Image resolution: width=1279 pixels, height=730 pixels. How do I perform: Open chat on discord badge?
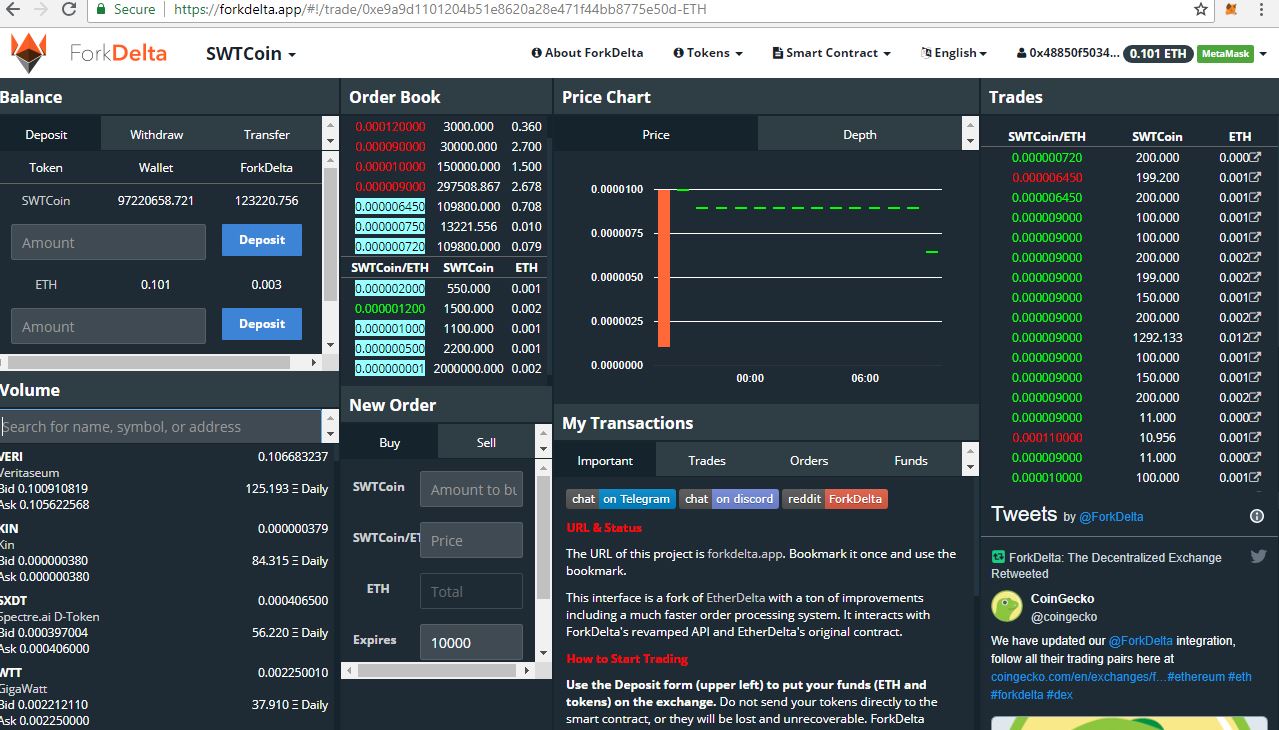point(729,498)
